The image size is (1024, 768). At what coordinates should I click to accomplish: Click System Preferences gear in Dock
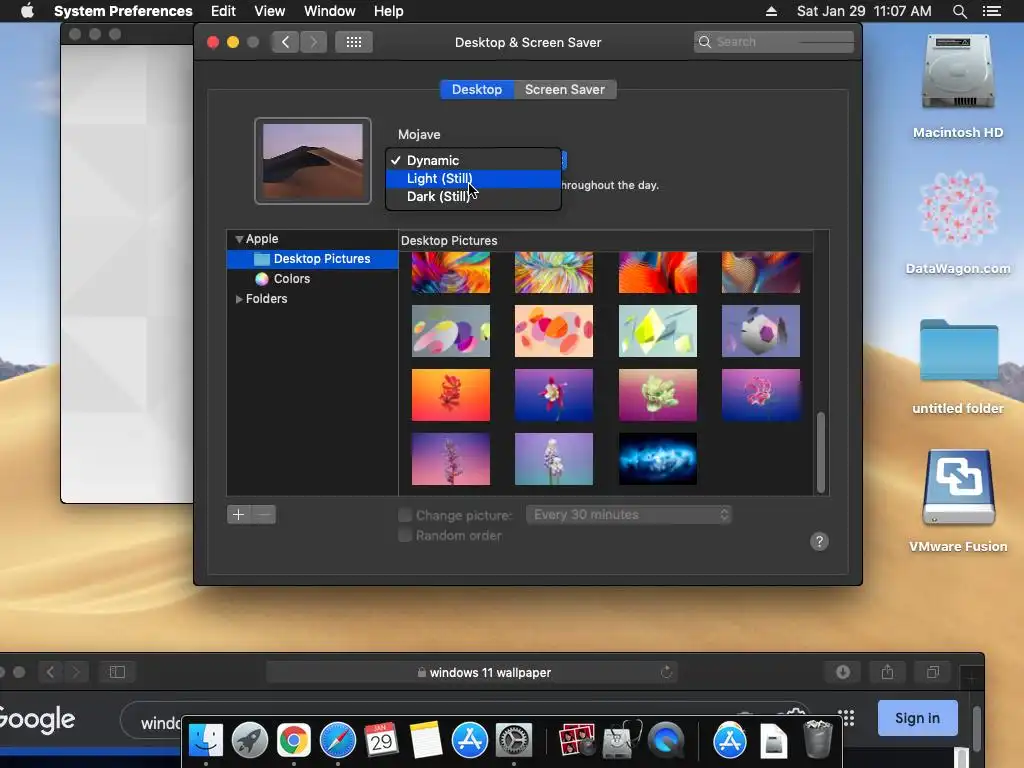514,741
